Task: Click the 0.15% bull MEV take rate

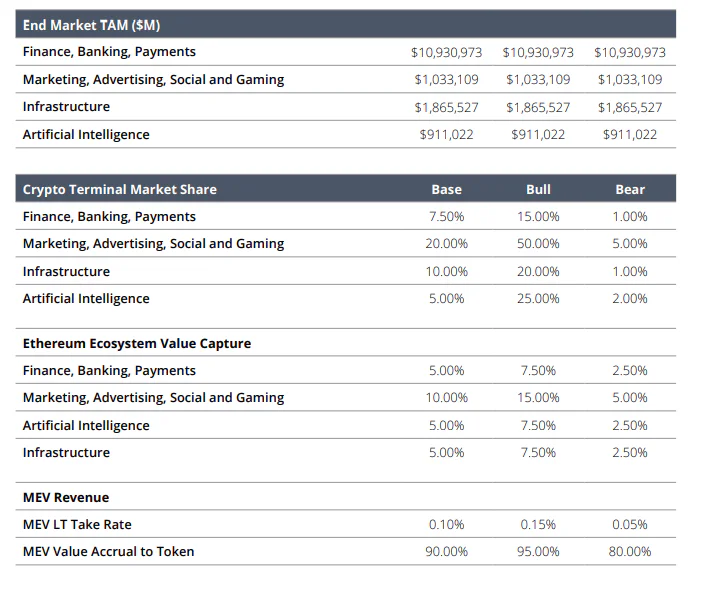Action: [538, 524]
